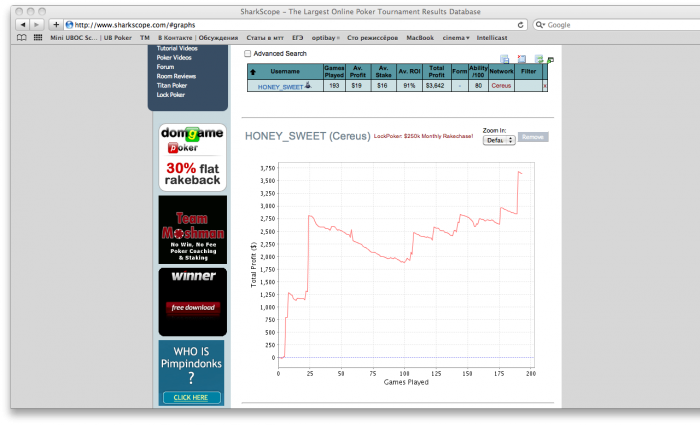This screenshot has width=700, height=425.
Task: Click the Games Played column header
Action: pyautogui.click(x=334, y=71)
